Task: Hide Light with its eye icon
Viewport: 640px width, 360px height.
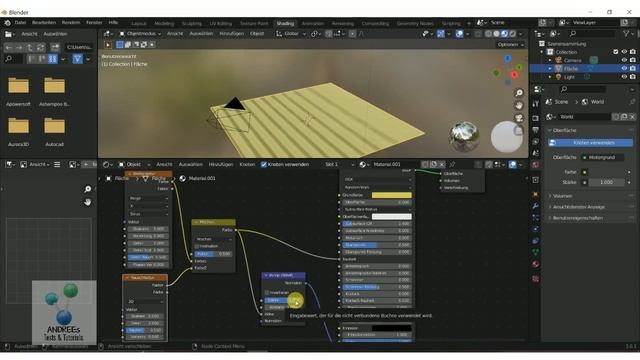Action: pyautogui.click(x=624, y=77)
